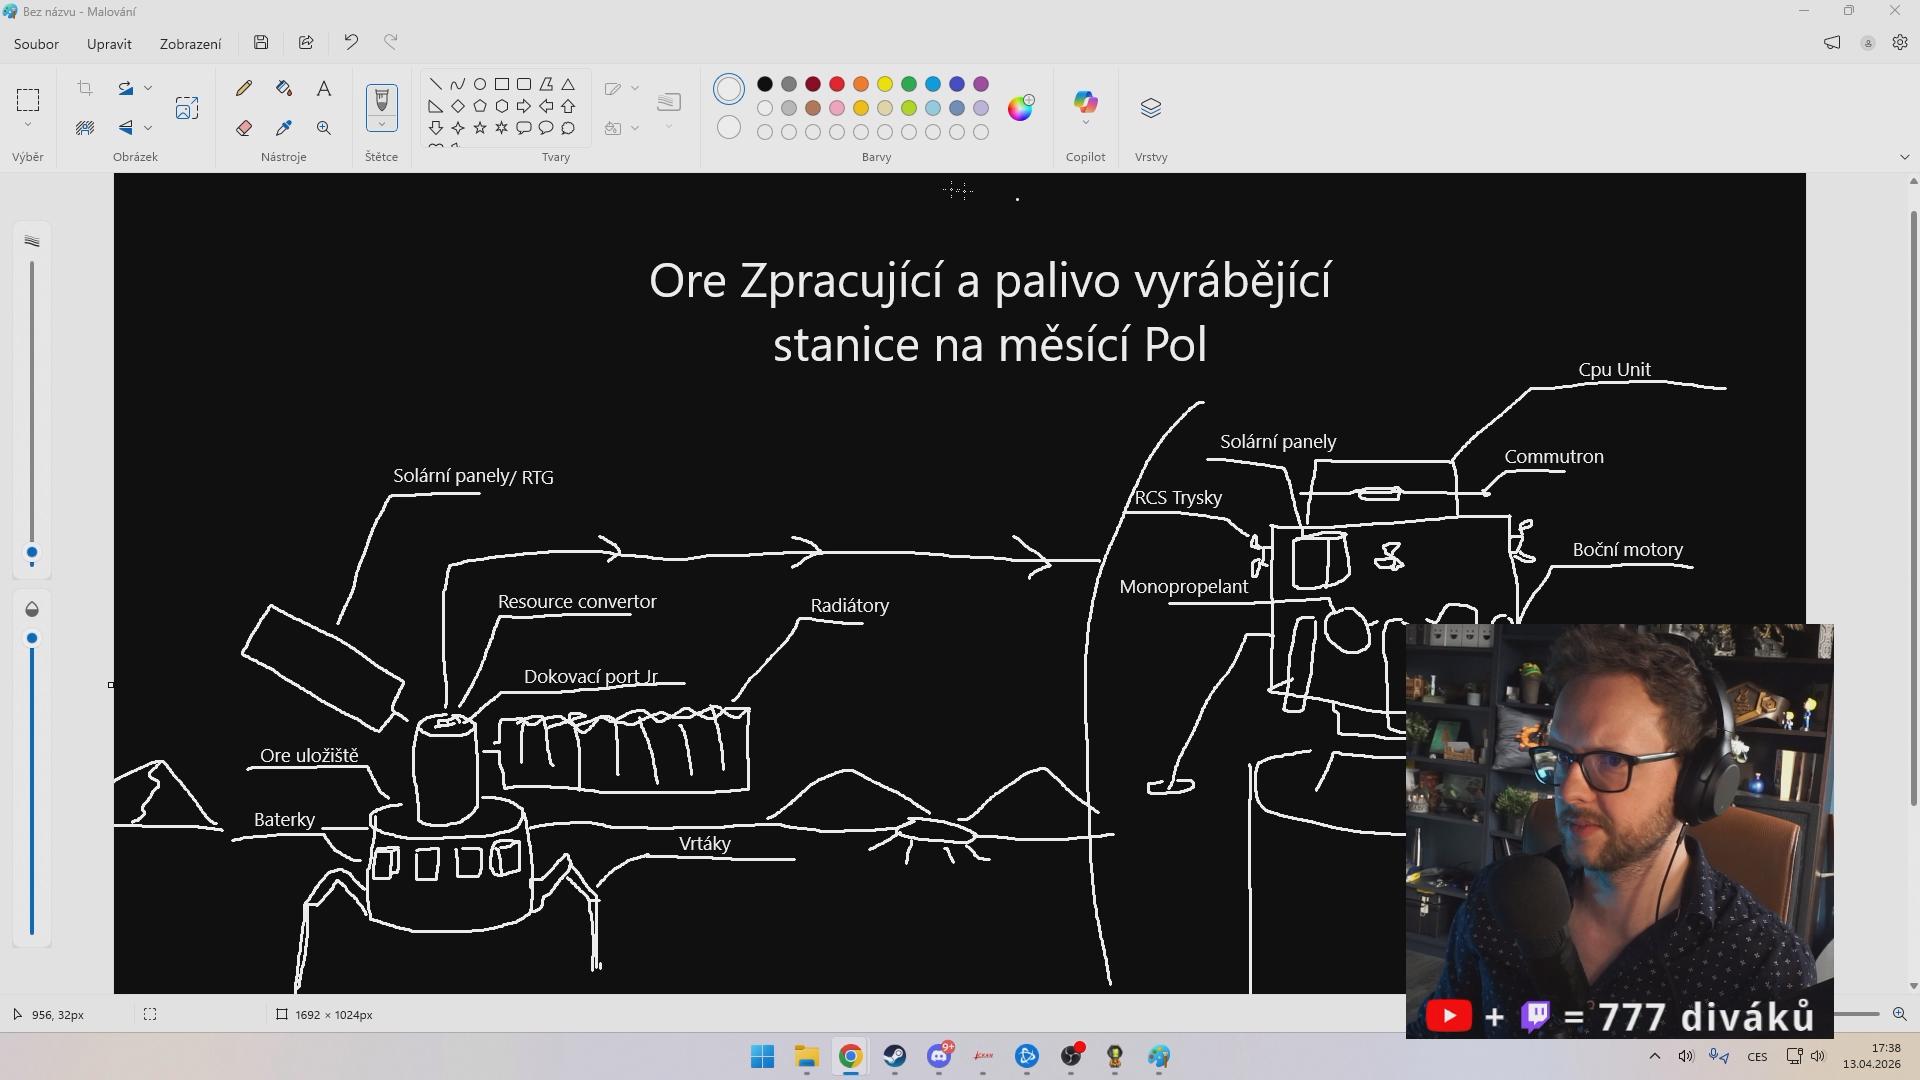Click the remove background icon
The image size is (1920, 1080).
(85, 128)
